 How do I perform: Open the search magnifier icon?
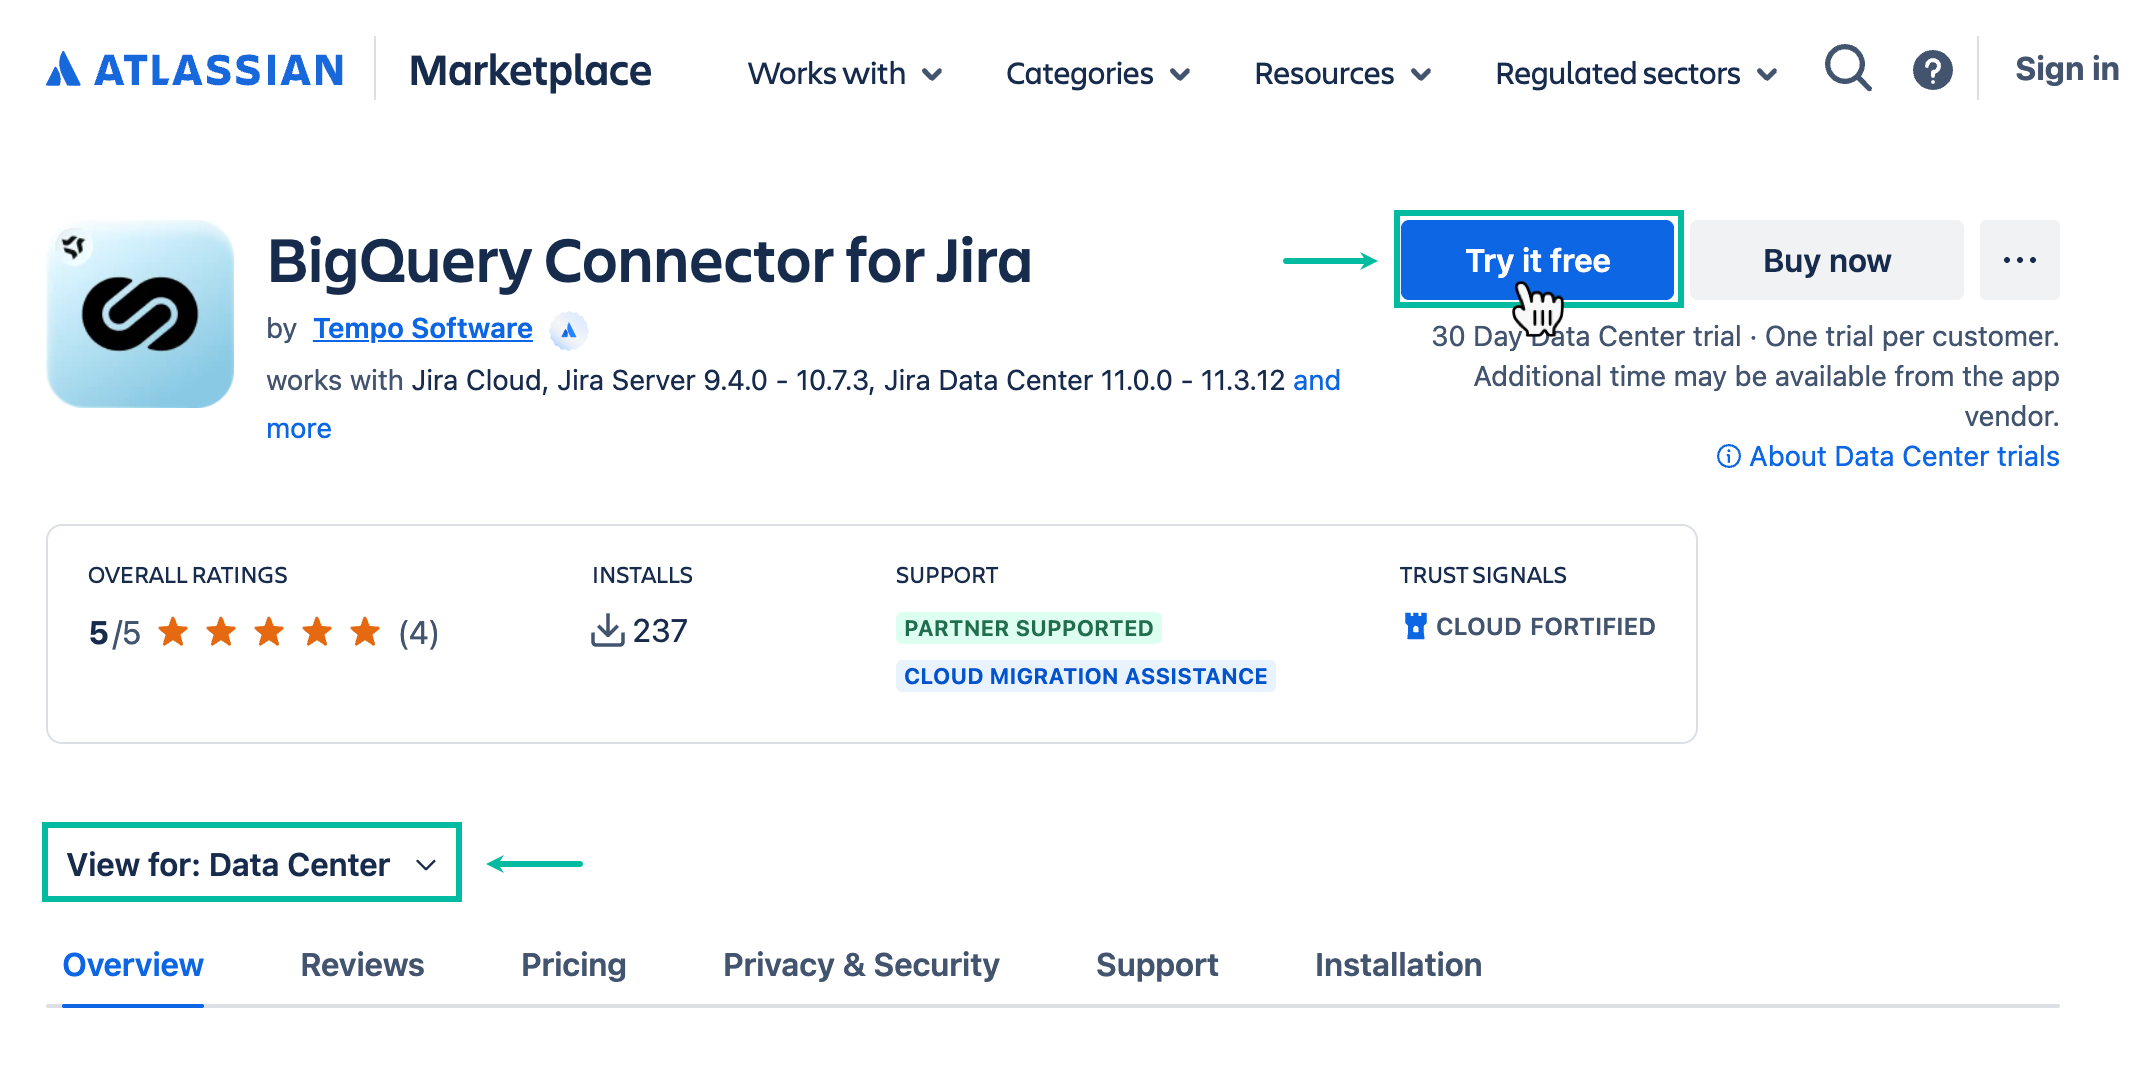click(1847, 69)
